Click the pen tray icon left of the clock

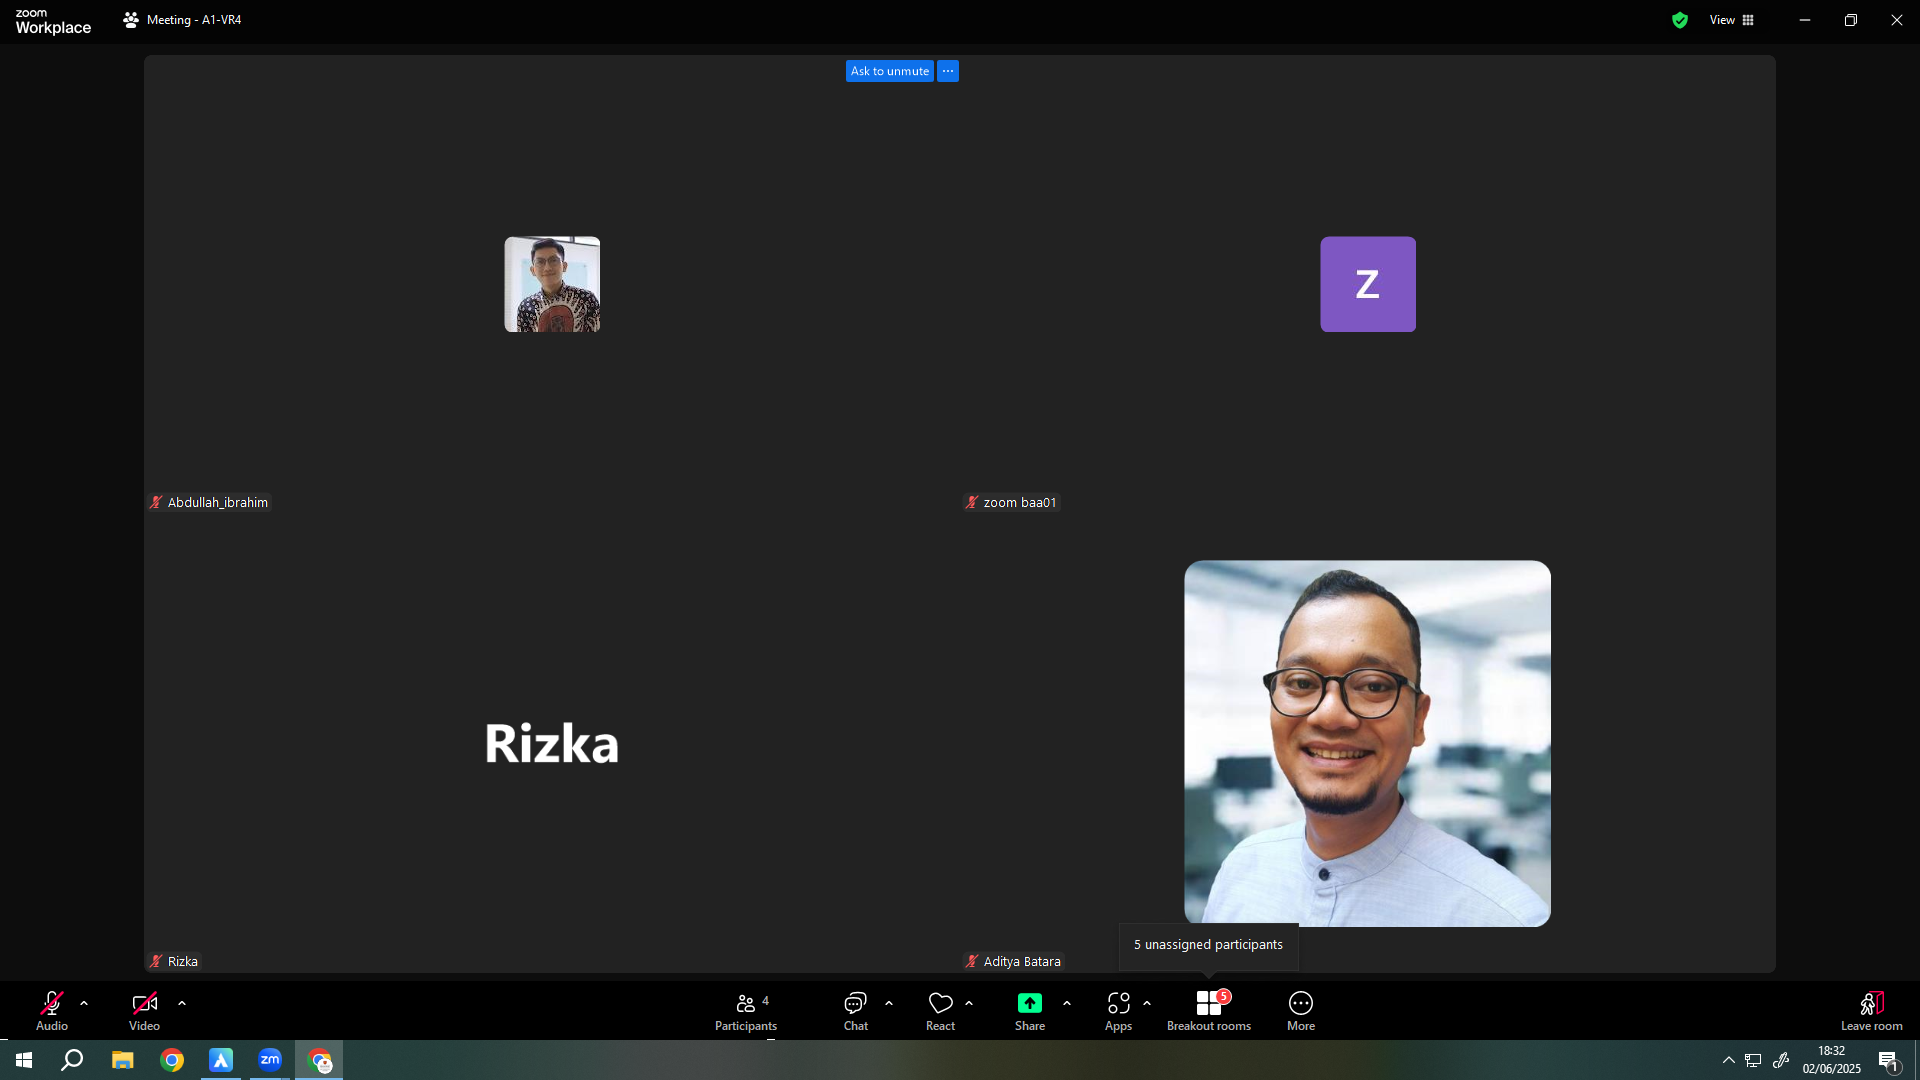click(x=1781, y=1060)
